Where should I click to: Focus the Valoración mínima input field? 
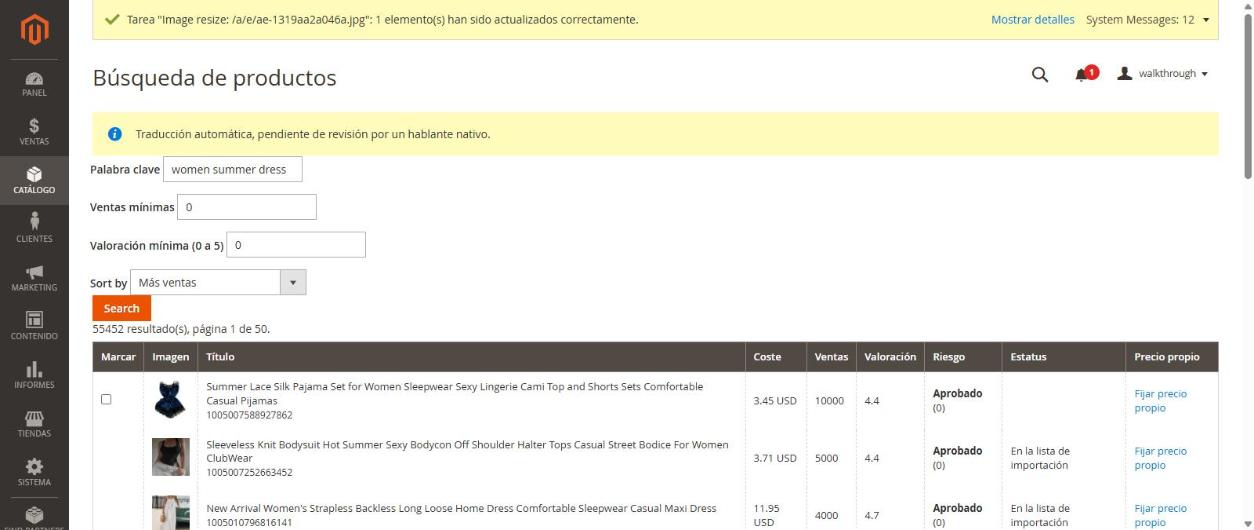coord(296,245)
